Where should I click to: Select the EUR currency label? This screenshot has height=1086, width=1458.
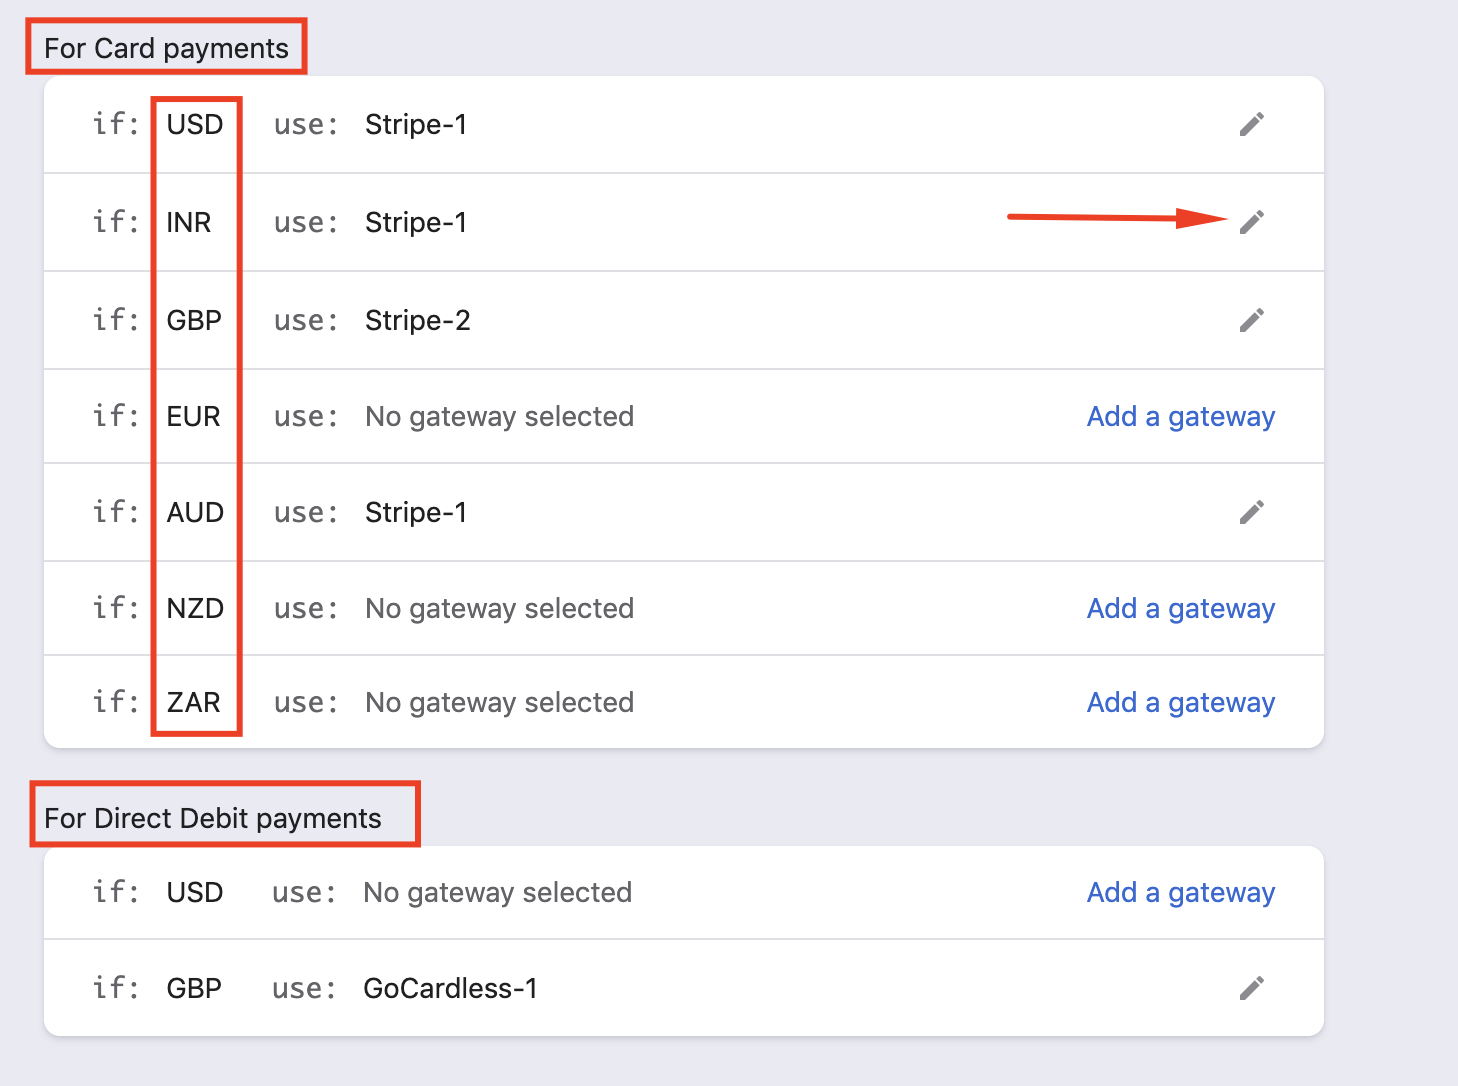coord(193,416)
